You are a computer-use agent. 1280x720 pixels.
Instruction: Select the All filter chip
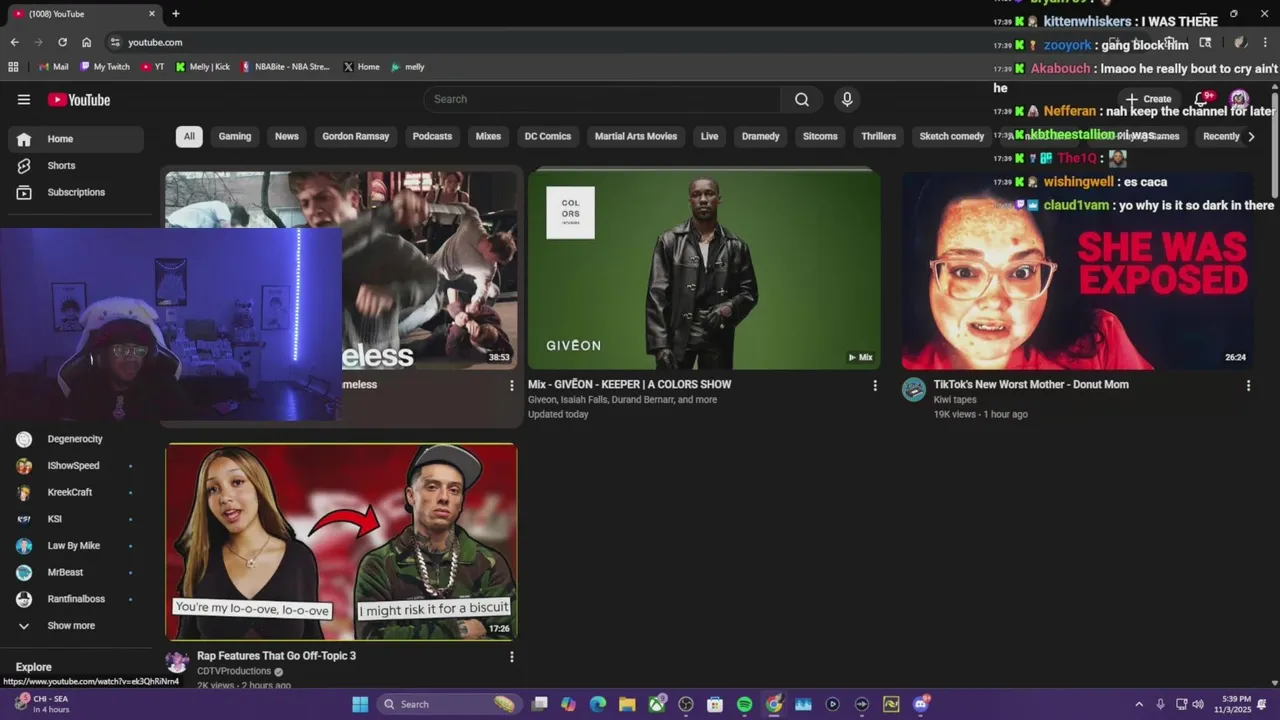click(189, 136)
